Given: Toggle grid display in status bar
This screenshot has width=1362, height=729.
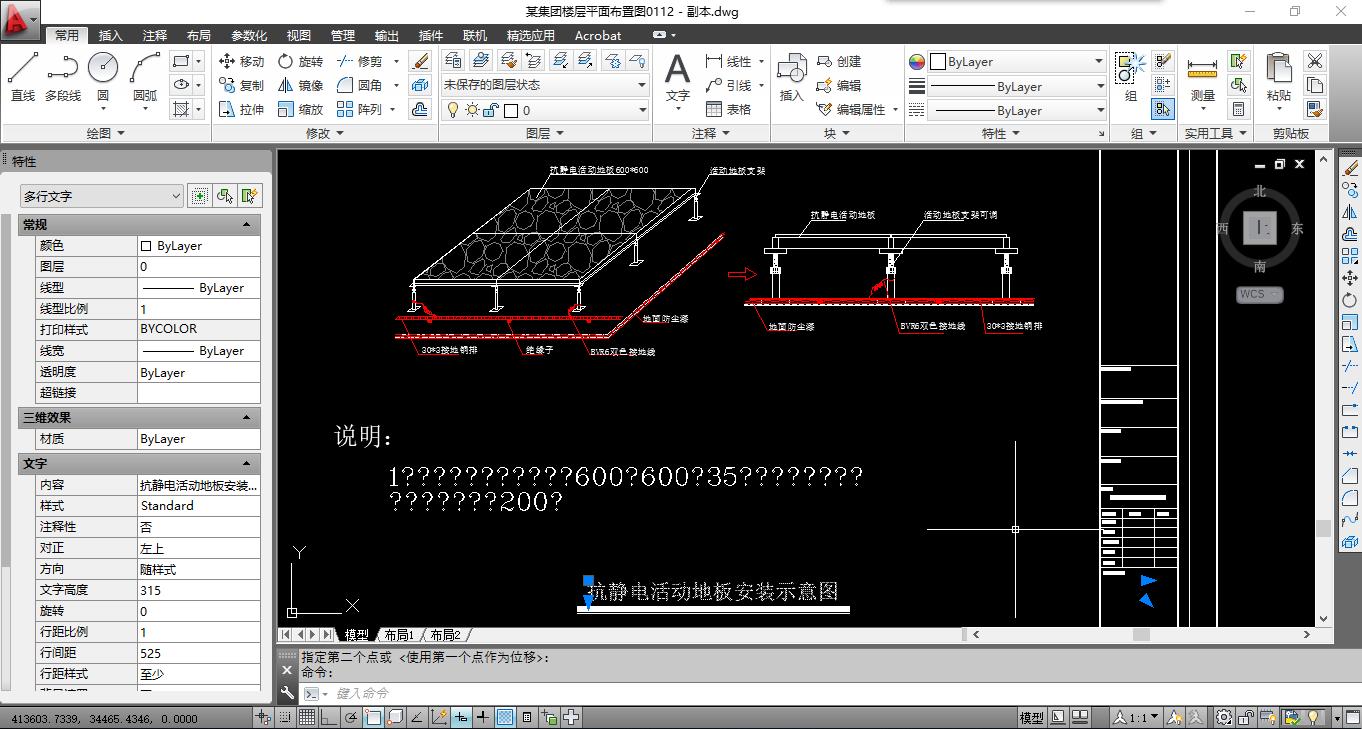Looking at the screenshot, I should [307, 717].
